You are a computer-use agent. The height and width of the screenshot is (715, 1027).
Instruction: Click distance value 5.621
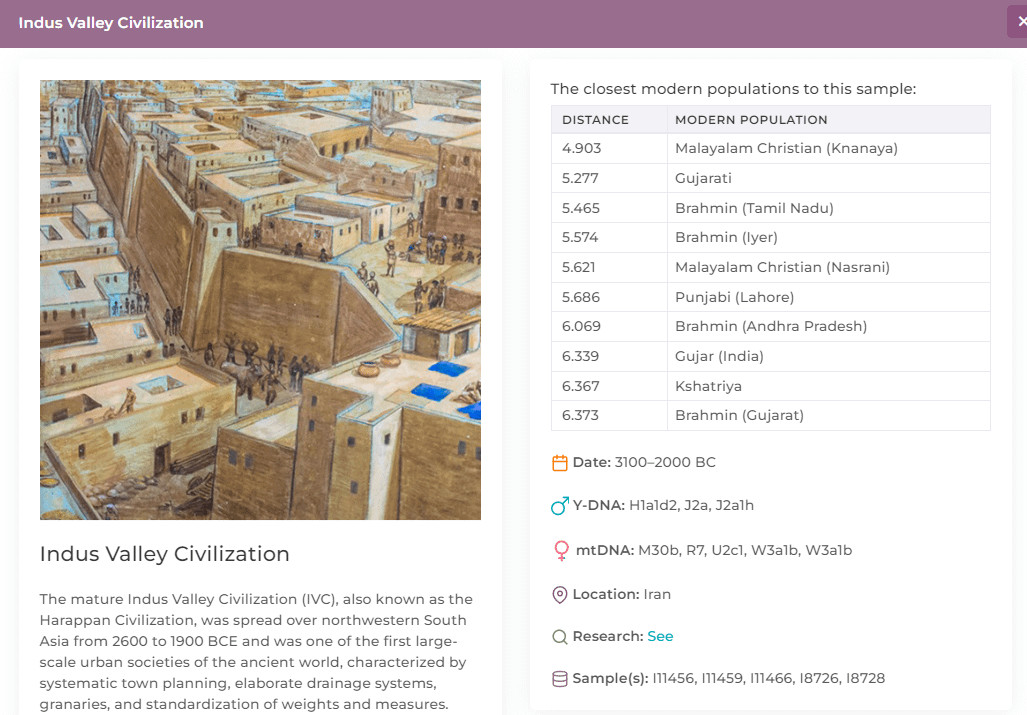coord(579,267)
